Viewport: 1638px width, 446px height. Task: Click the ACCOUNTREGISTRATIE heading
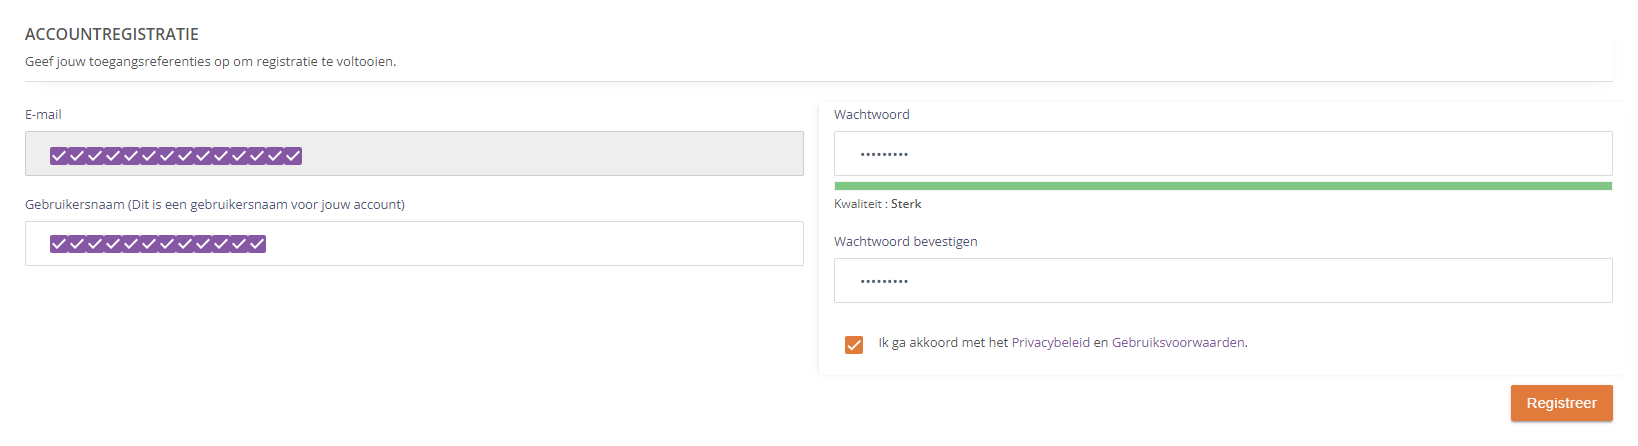(112, 35)
